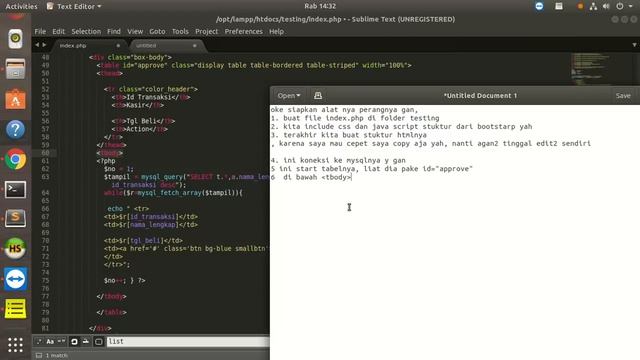
Task: Click the find input field containing list
Action: tap(188, 341)
